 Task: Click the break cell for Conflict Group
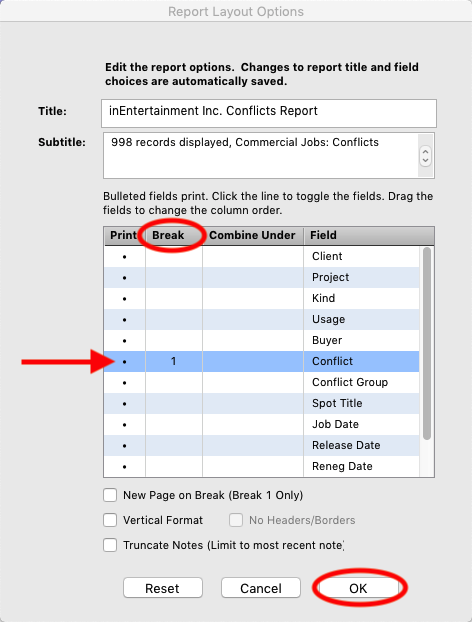tap(174, 382)
